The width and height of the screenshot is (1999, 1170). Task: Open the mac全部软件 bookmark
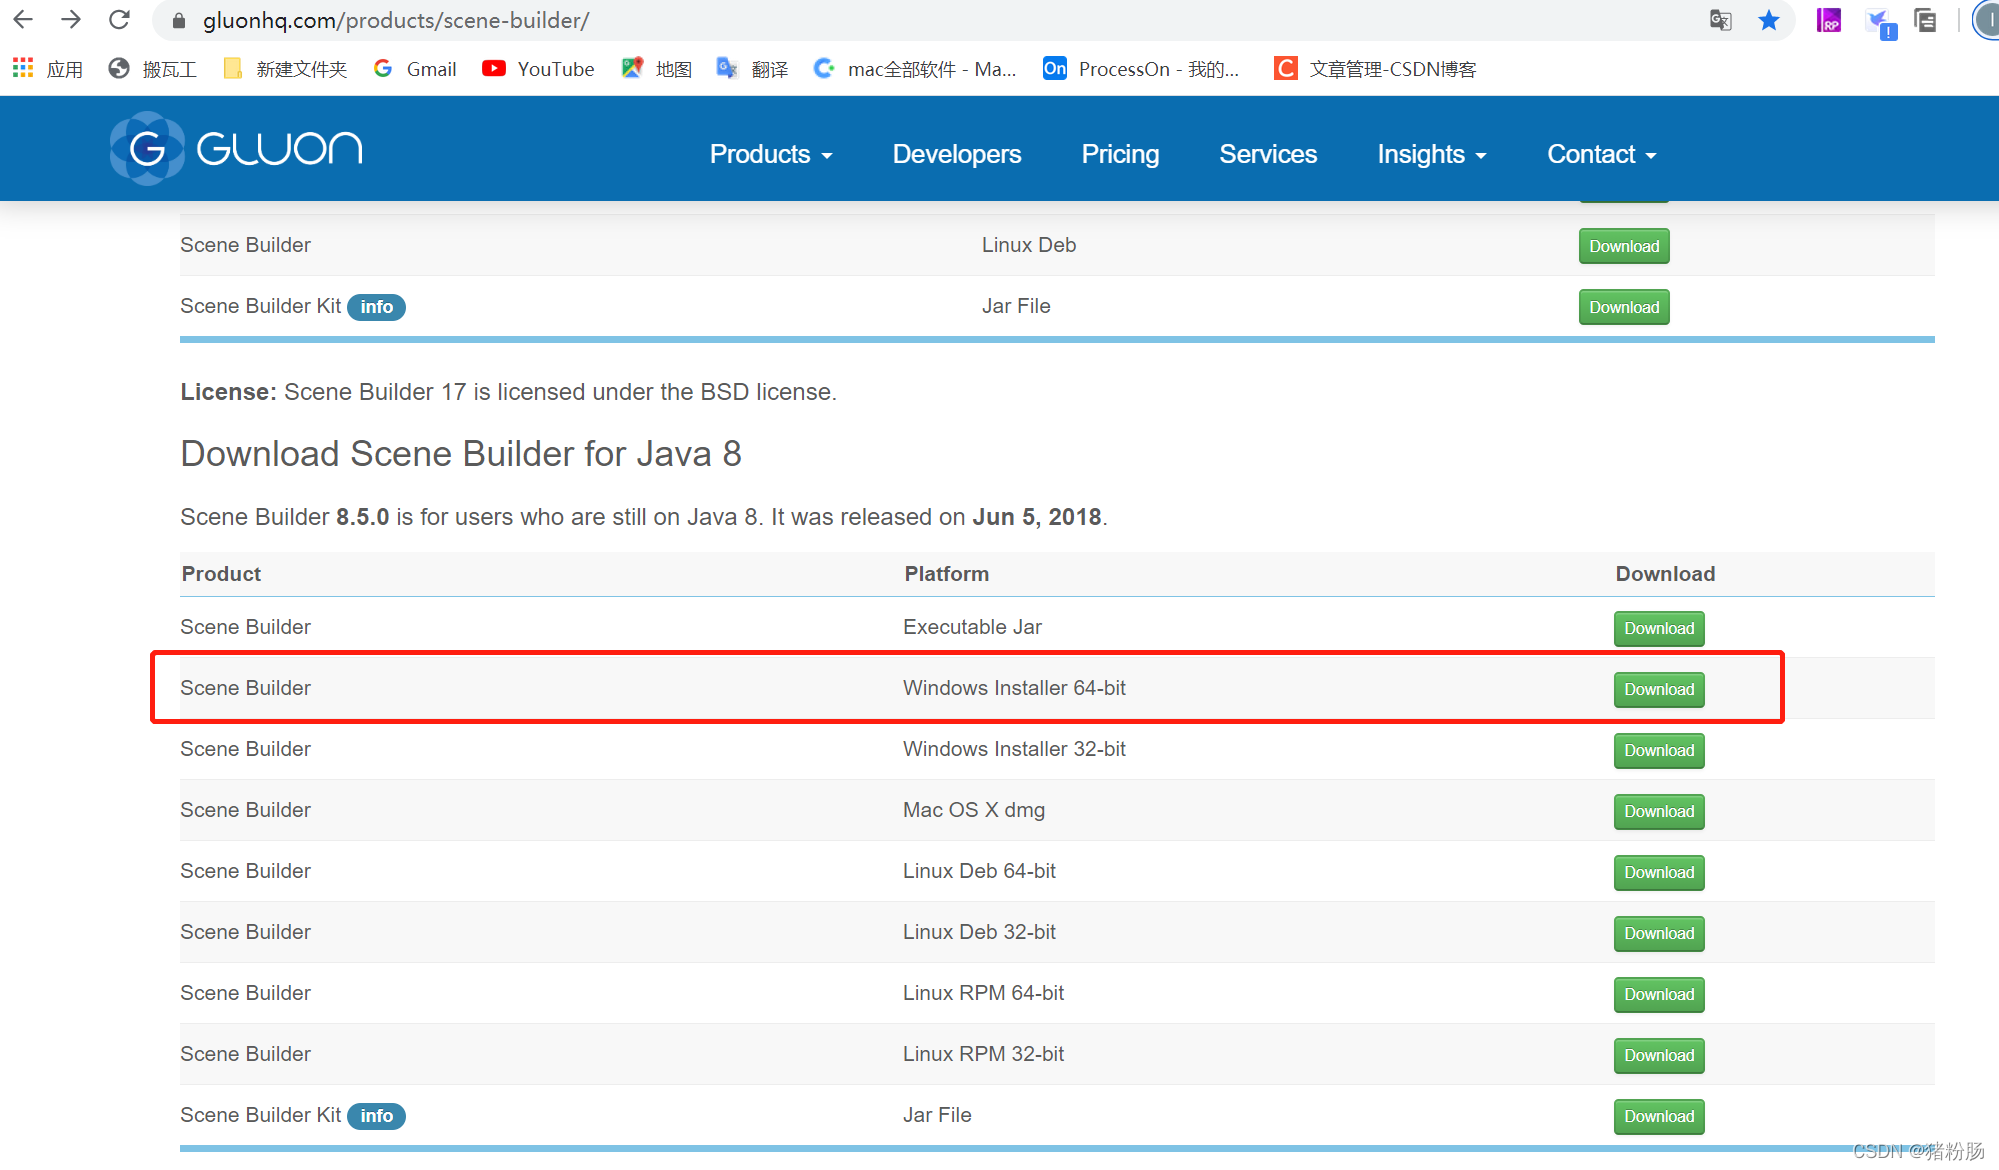915,68
